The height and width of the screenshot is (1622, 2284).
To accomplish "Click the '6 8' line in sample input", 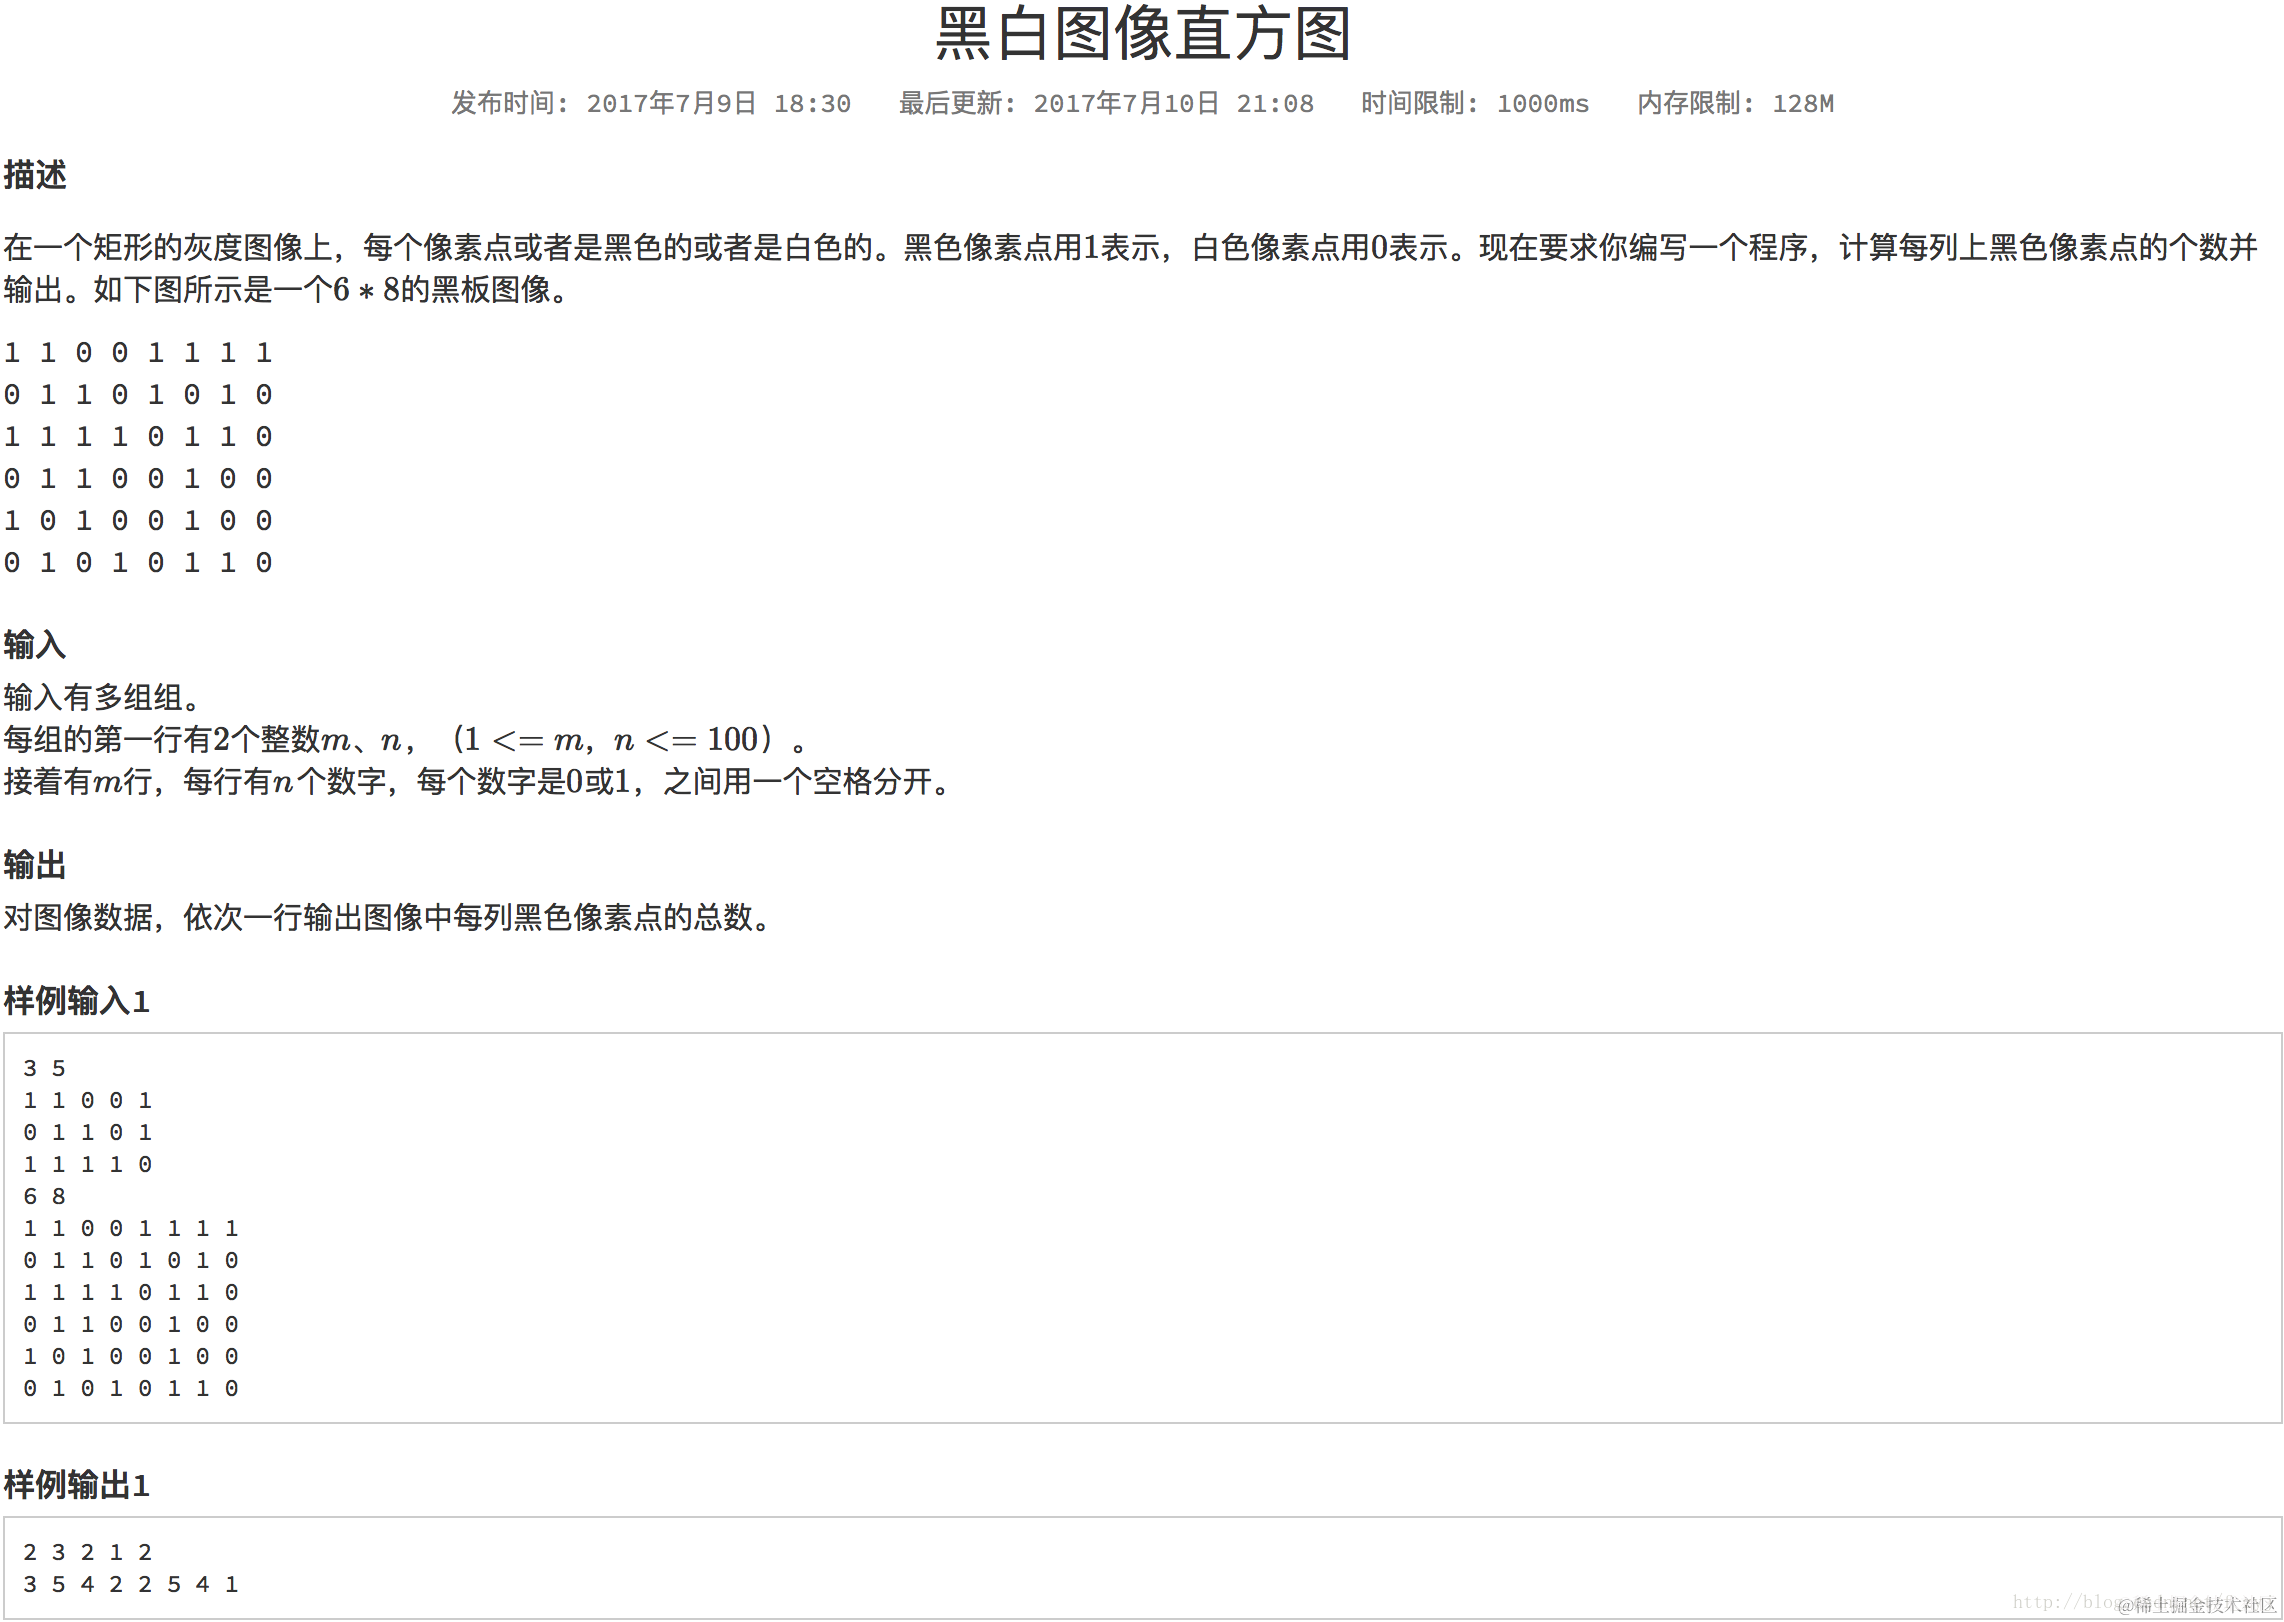I will click(x=45, y=1197).
